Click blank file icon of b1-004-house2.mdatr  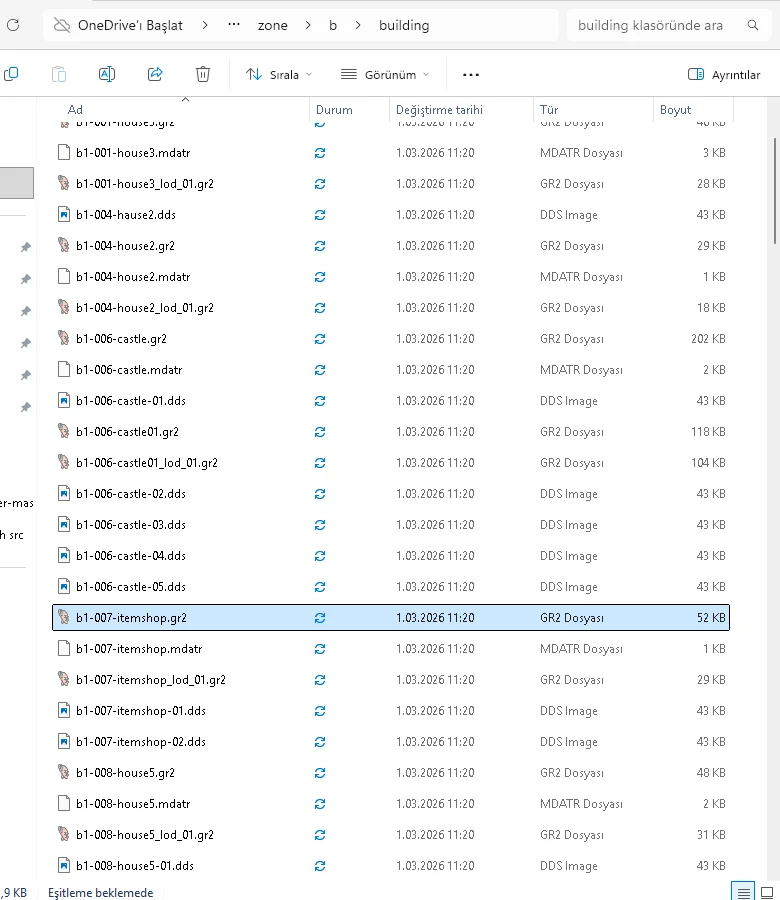[x=64, y=276]
